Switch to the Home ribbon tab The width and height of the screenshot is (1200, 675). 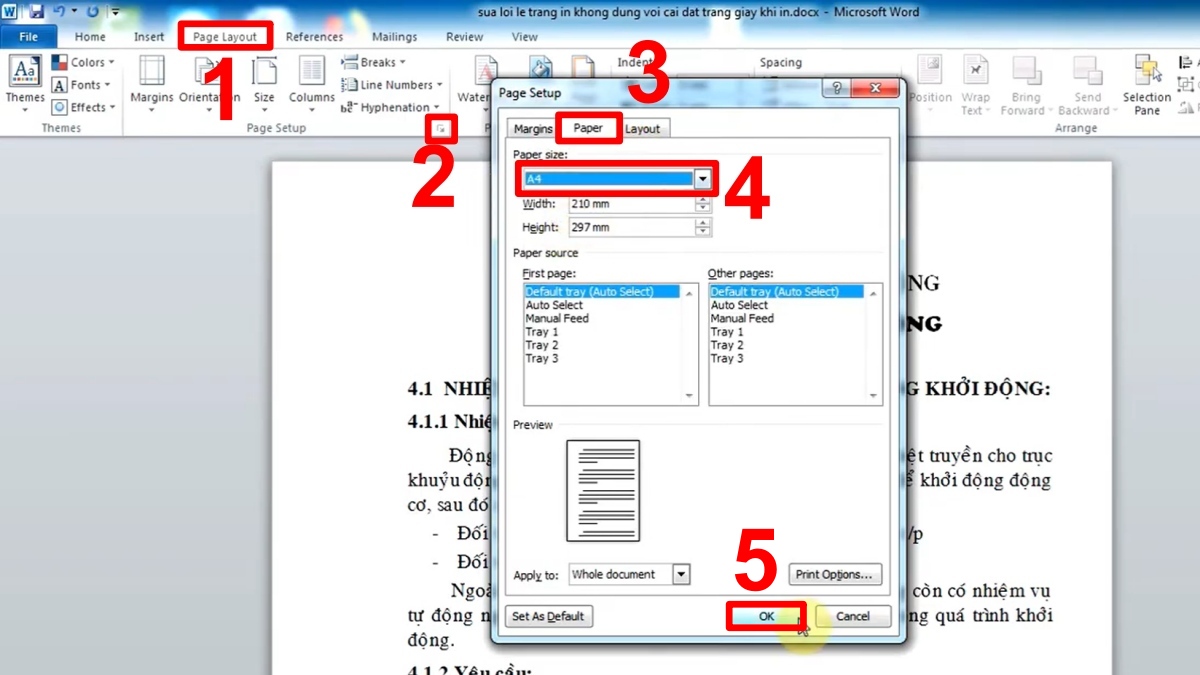[x=90, y=37]
